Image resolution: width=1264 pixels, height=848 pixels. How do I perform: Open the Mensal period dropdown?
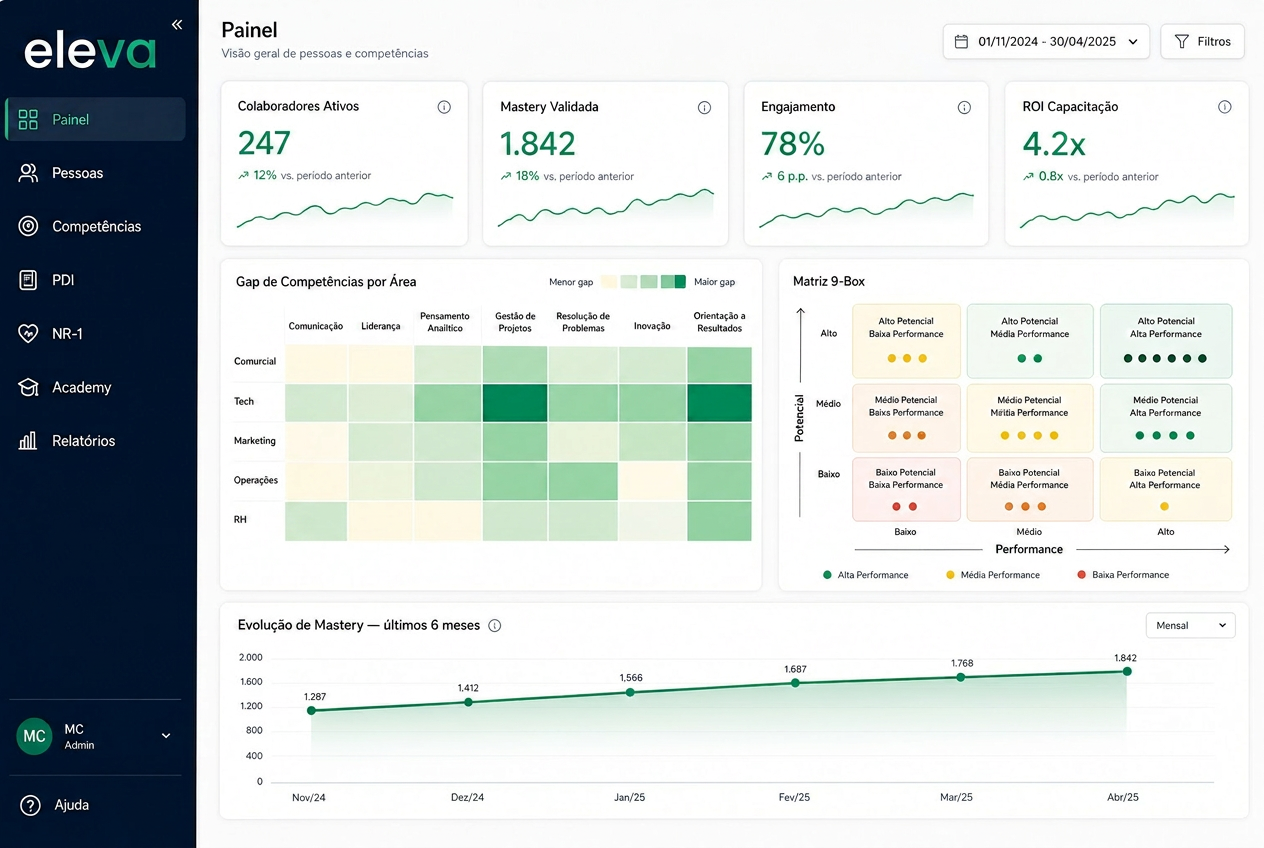point(1190,625)
